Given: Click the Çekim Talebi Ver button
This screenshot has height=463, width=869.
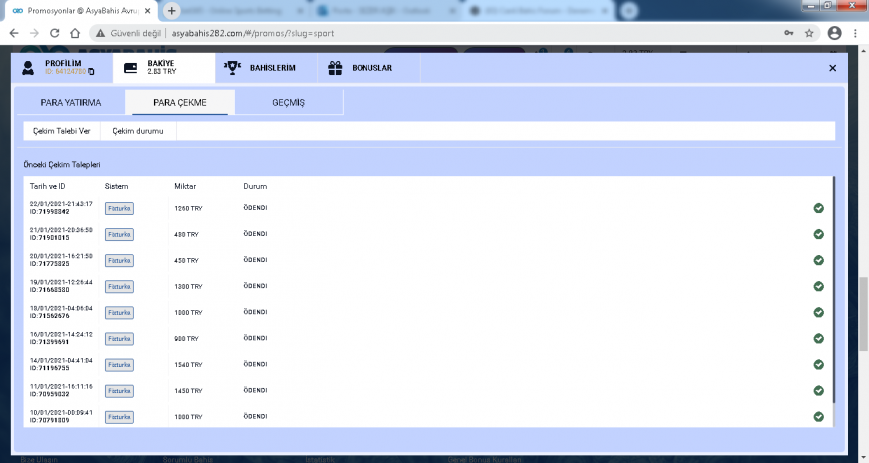Looking at the screenshot, I should tap(62, 131).
